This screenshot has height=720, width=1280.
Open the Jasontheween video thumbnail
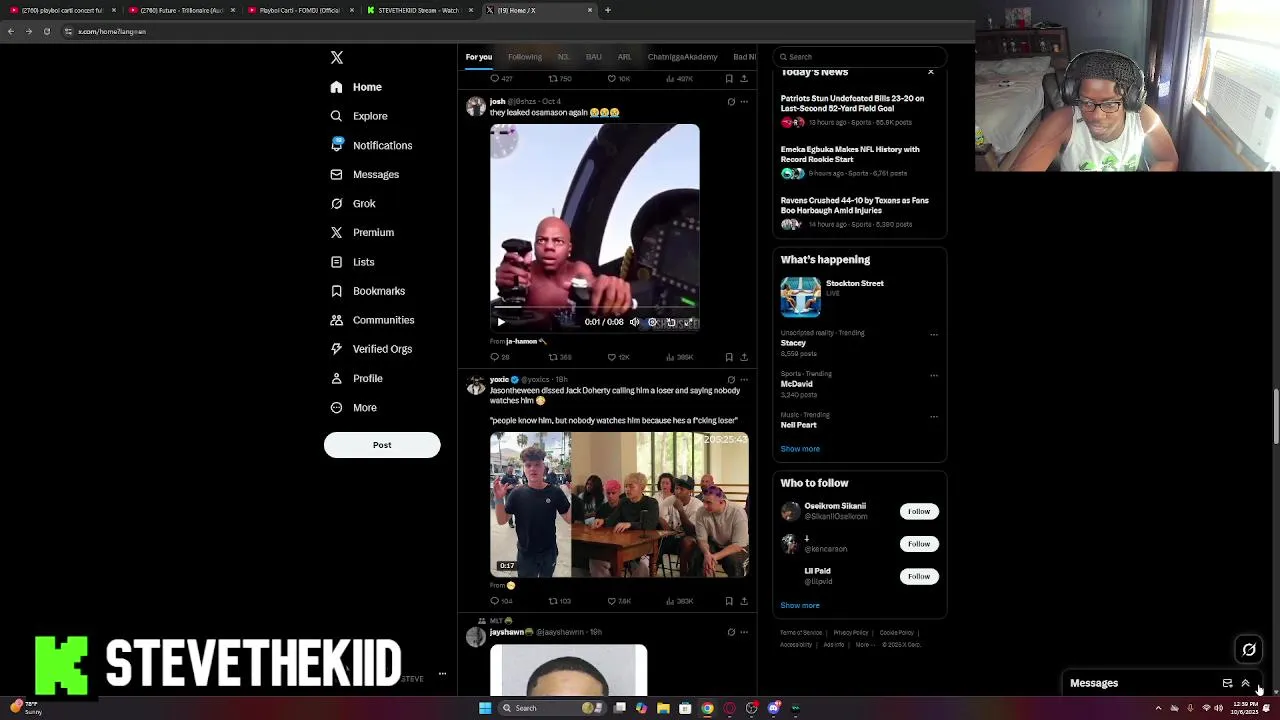click(x=619, y=505)
